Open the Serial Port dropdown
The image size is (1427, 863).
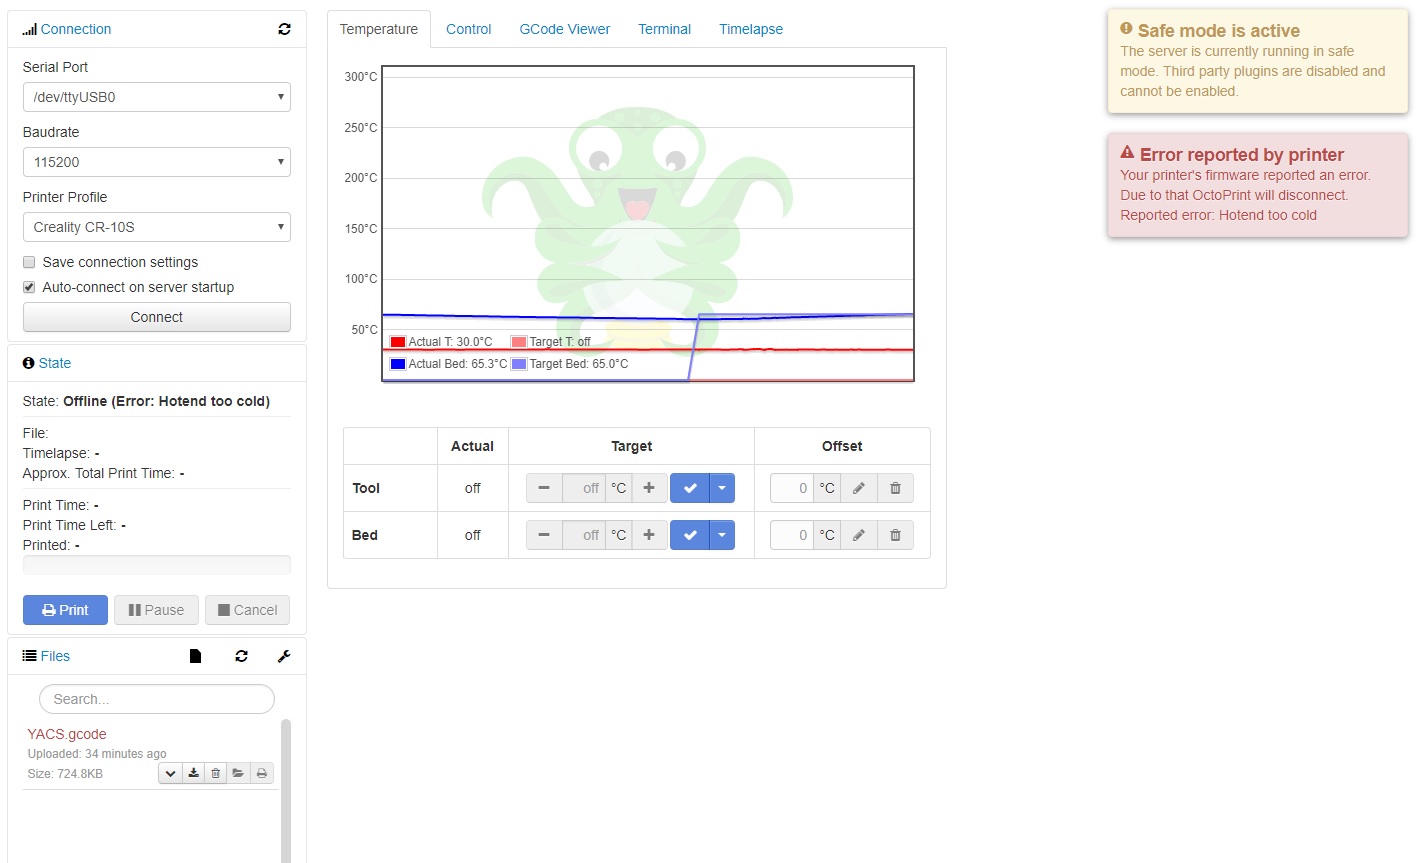click(156, 96)
